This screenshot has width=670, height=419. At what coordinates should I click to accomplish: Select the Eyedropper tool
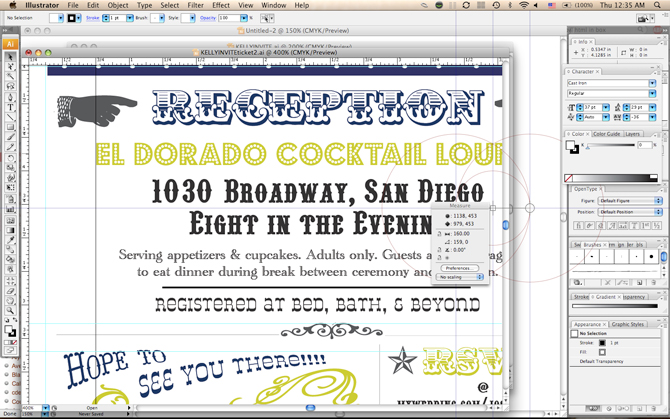11,240
